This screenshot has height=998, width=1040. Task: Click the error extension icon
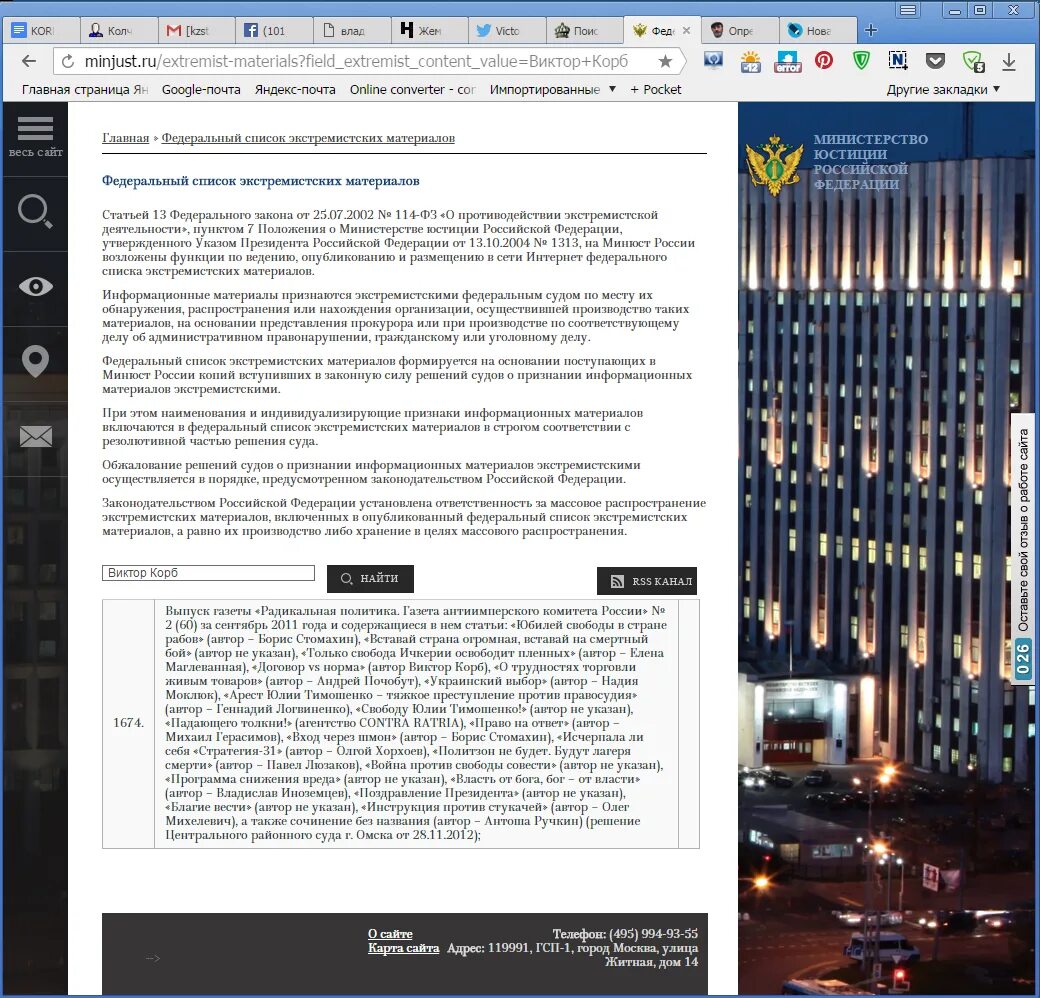pos(788,62)
